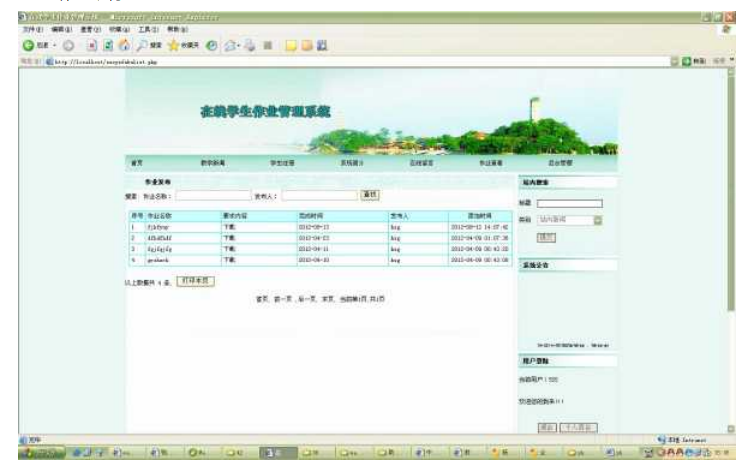The image size is (753, 471).
Task: Click the Mail envelope toolbar icon
Action: [230, 45]
